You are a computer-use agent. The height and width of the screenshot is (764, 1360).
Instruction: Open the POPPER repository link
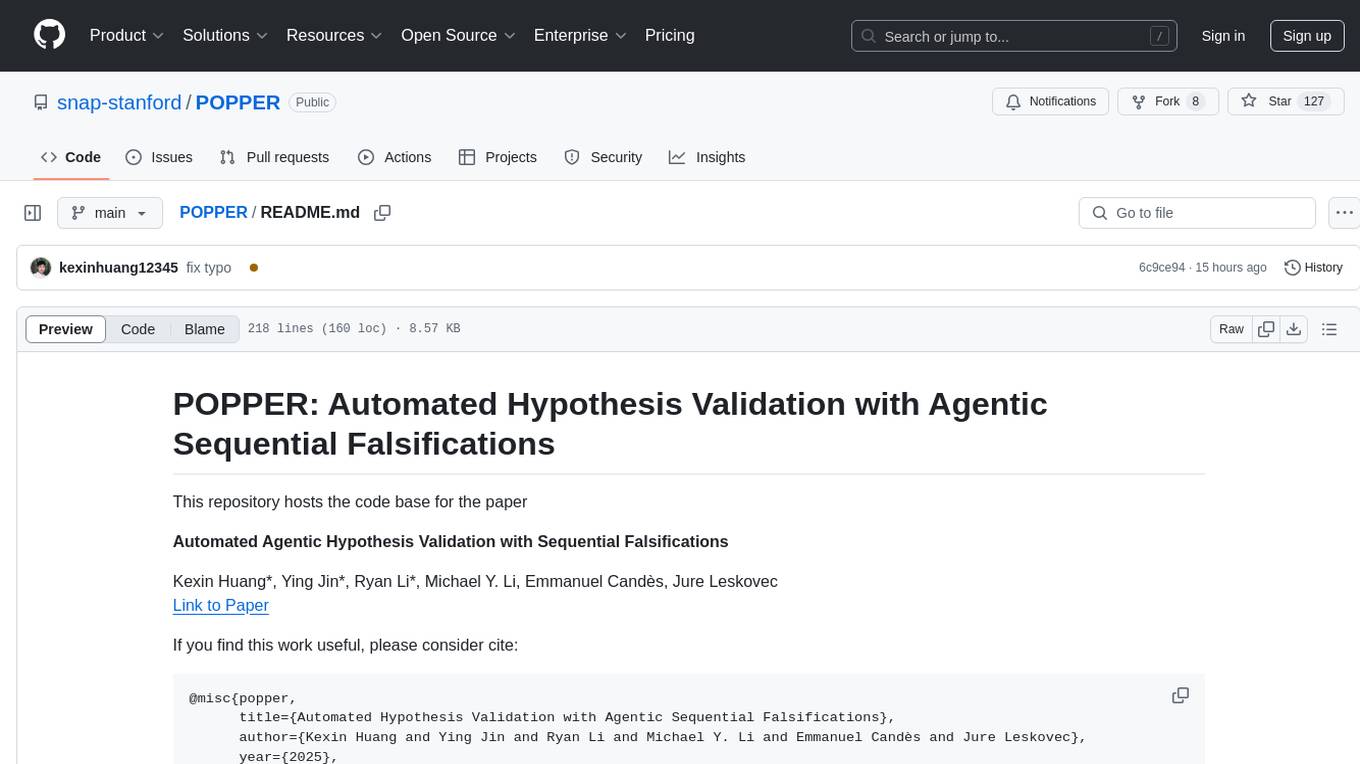[x=238, y=102]
